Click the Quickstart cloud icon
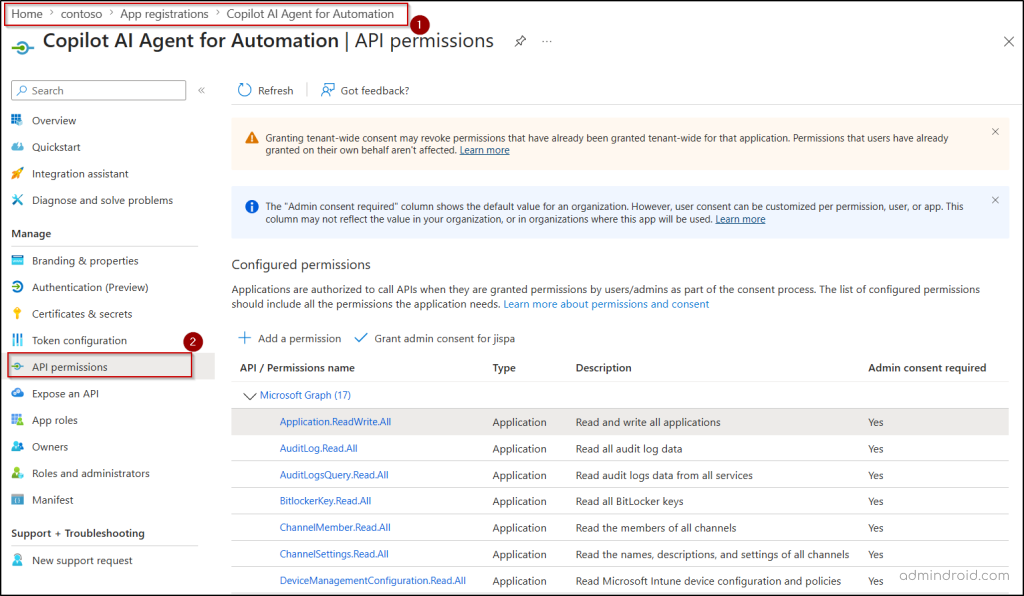1024x596 pixels. 17,146
